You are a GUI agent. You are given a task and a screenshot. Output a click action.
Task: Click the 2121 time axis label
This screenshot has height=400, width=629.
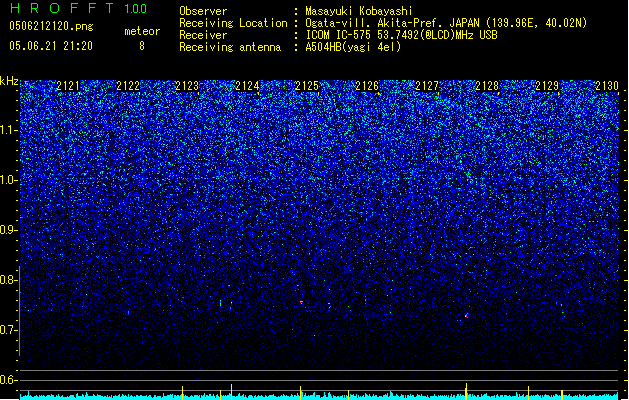(x=68, y=86)
